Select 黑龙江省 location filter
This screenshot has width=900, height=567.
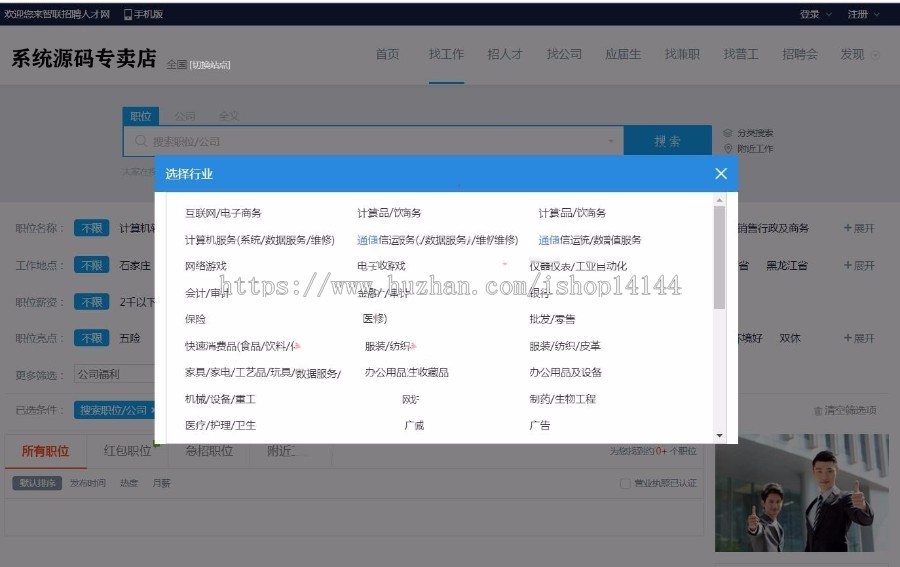(x=787, y=265)
